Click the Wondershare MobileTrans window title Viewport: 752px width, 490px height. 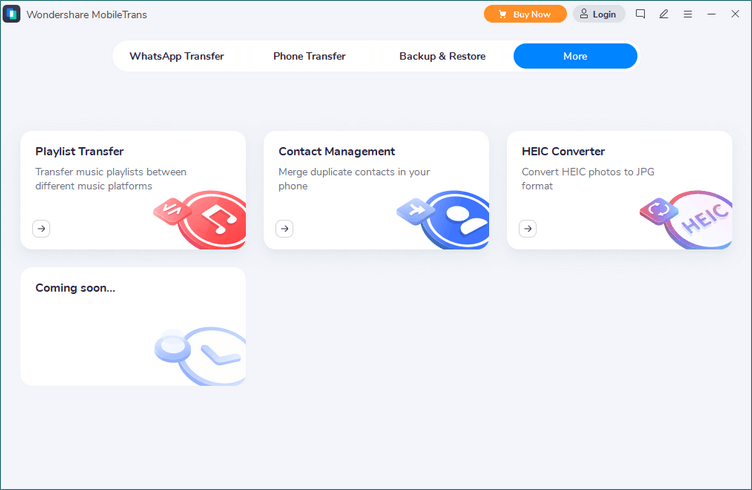click(87, 15)
